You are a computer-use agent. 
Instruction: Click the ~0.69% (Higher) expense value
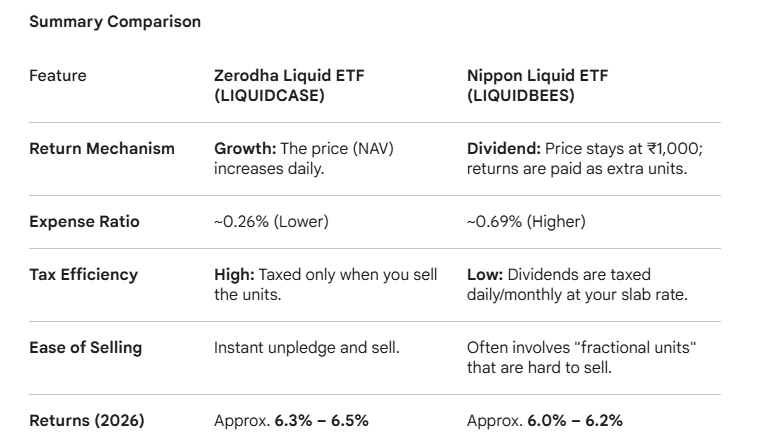(526, 221)
